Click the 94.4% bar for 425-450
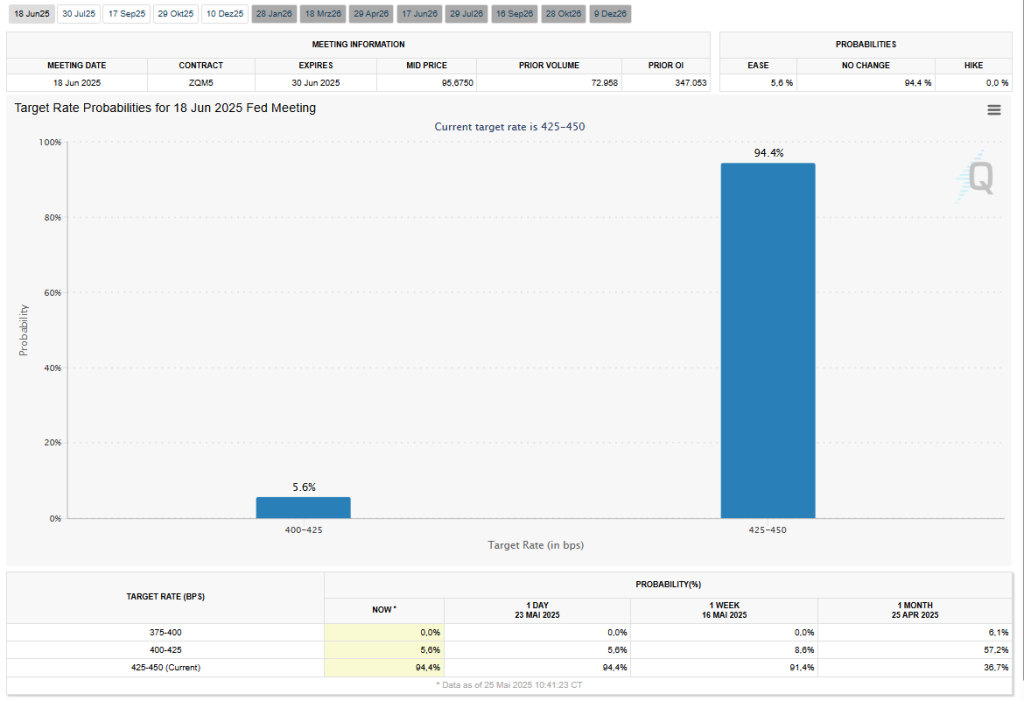This screenshot has height=701, width=1024. click(x=768, y=340)
